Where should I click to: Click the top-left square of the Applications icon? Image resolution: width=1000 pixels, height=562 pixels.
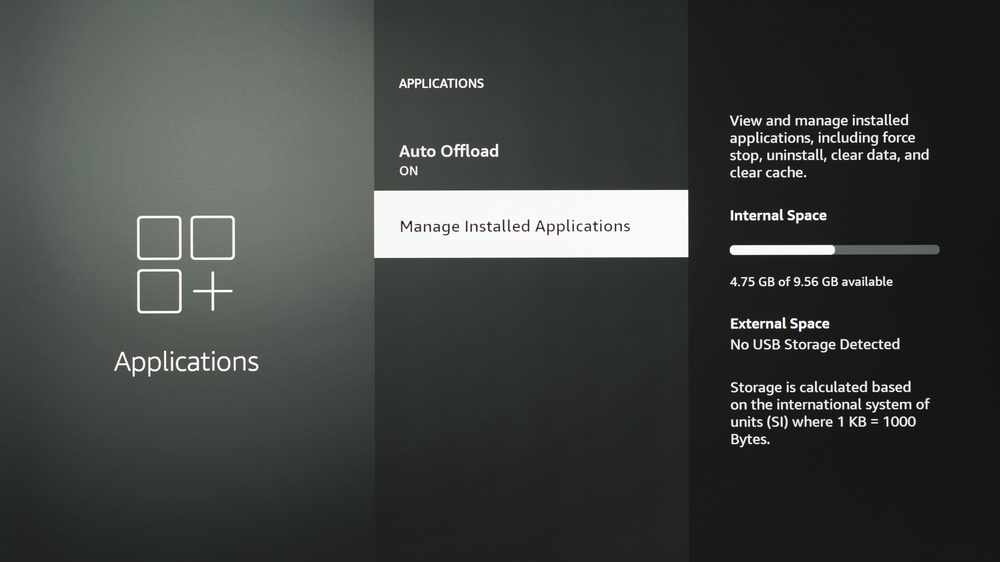pos(159,238)
